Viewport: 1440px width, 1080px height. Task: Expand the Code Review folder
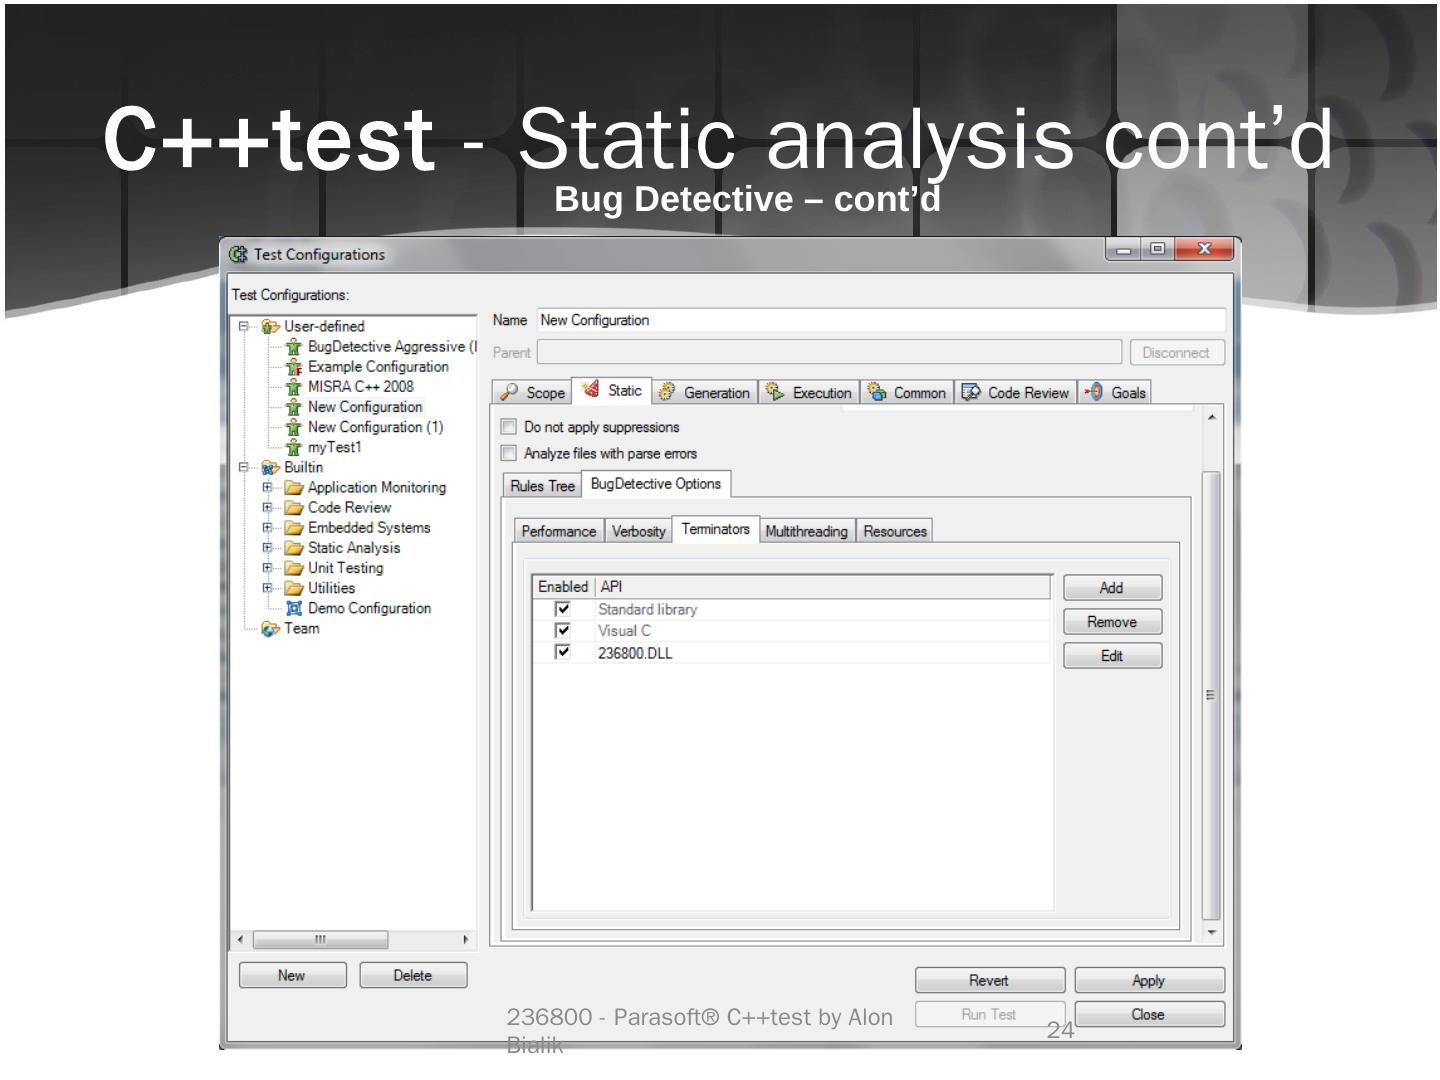(x=268, y=508)
